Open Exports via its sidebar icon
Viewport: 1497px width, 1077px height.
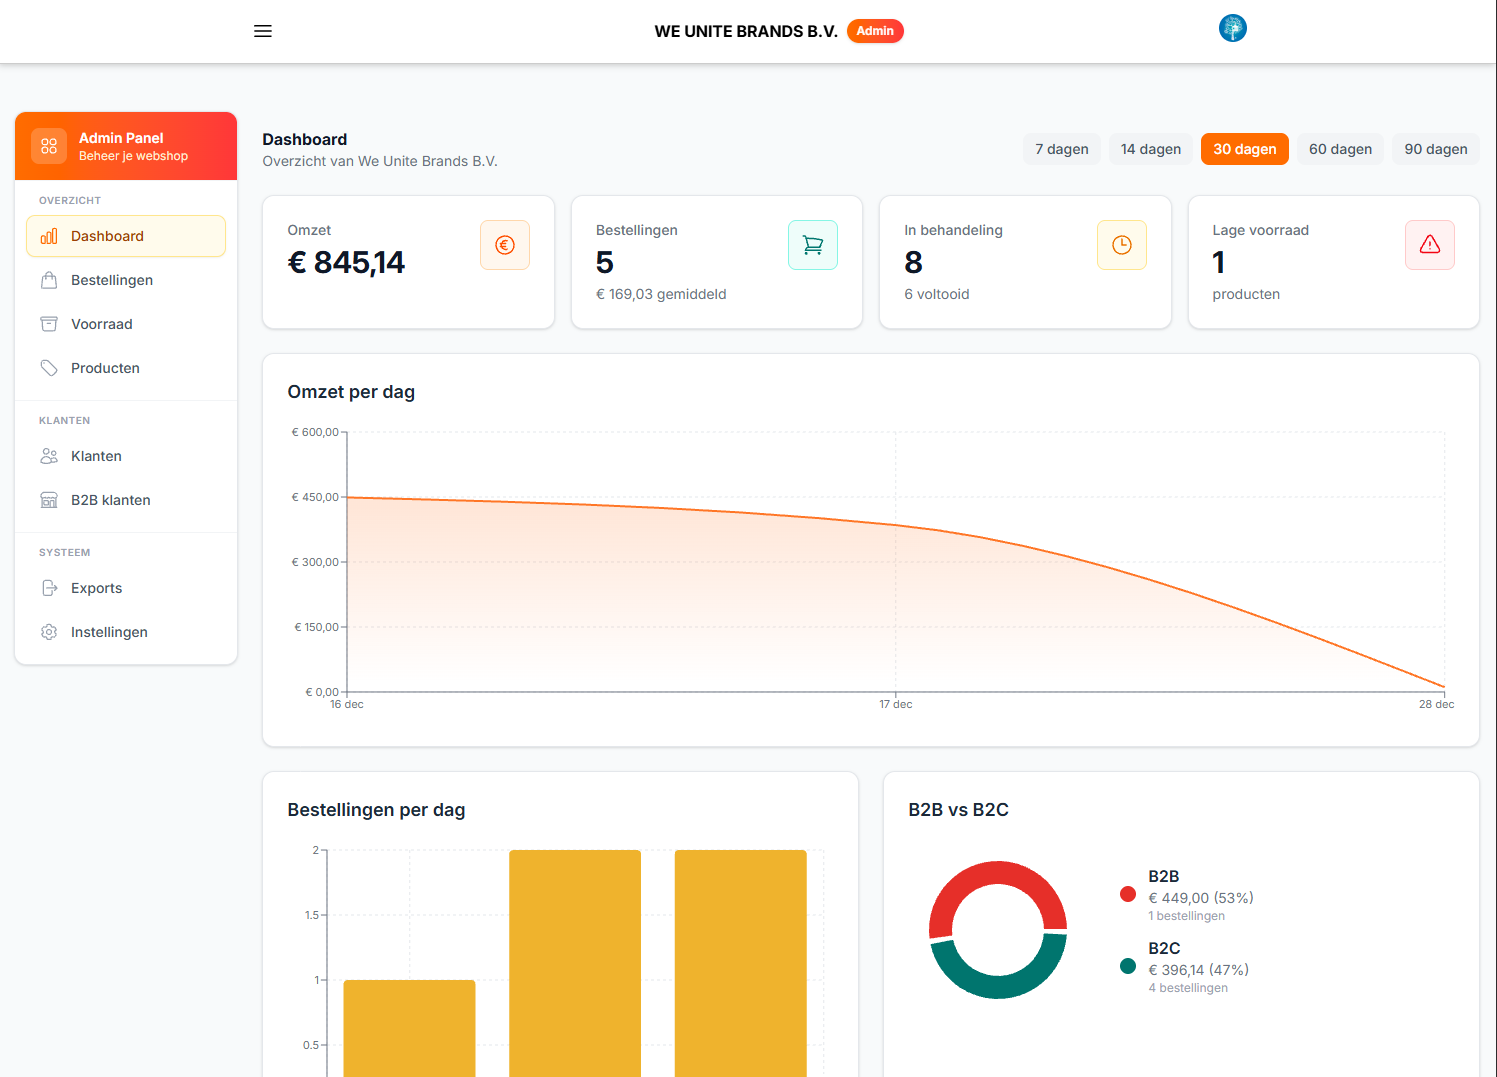(48, 588)
